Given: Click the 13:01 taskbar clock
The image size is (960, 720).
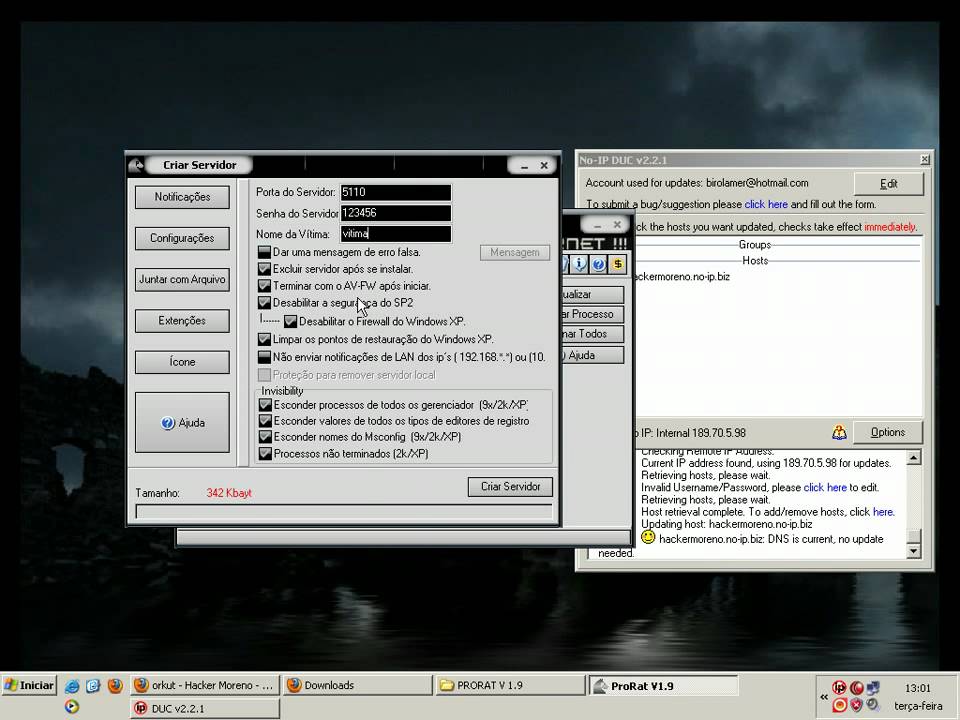Looking at the screenshot, I should (x=917, y=688).
